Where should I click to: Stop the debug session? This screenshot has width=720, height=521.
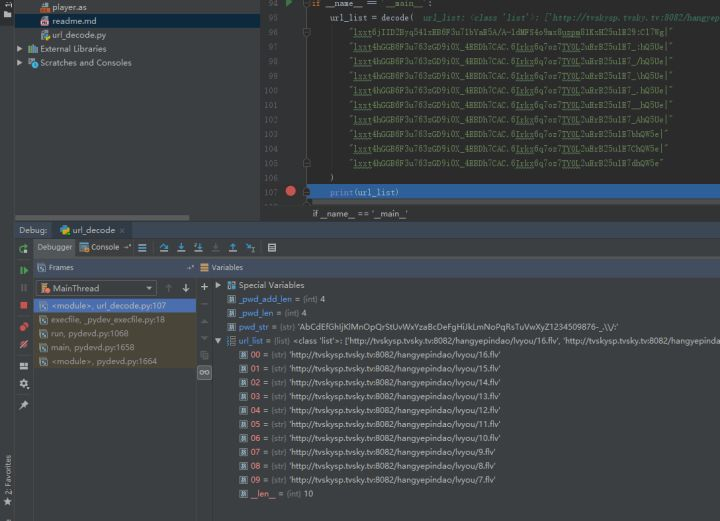coord(24,305)
